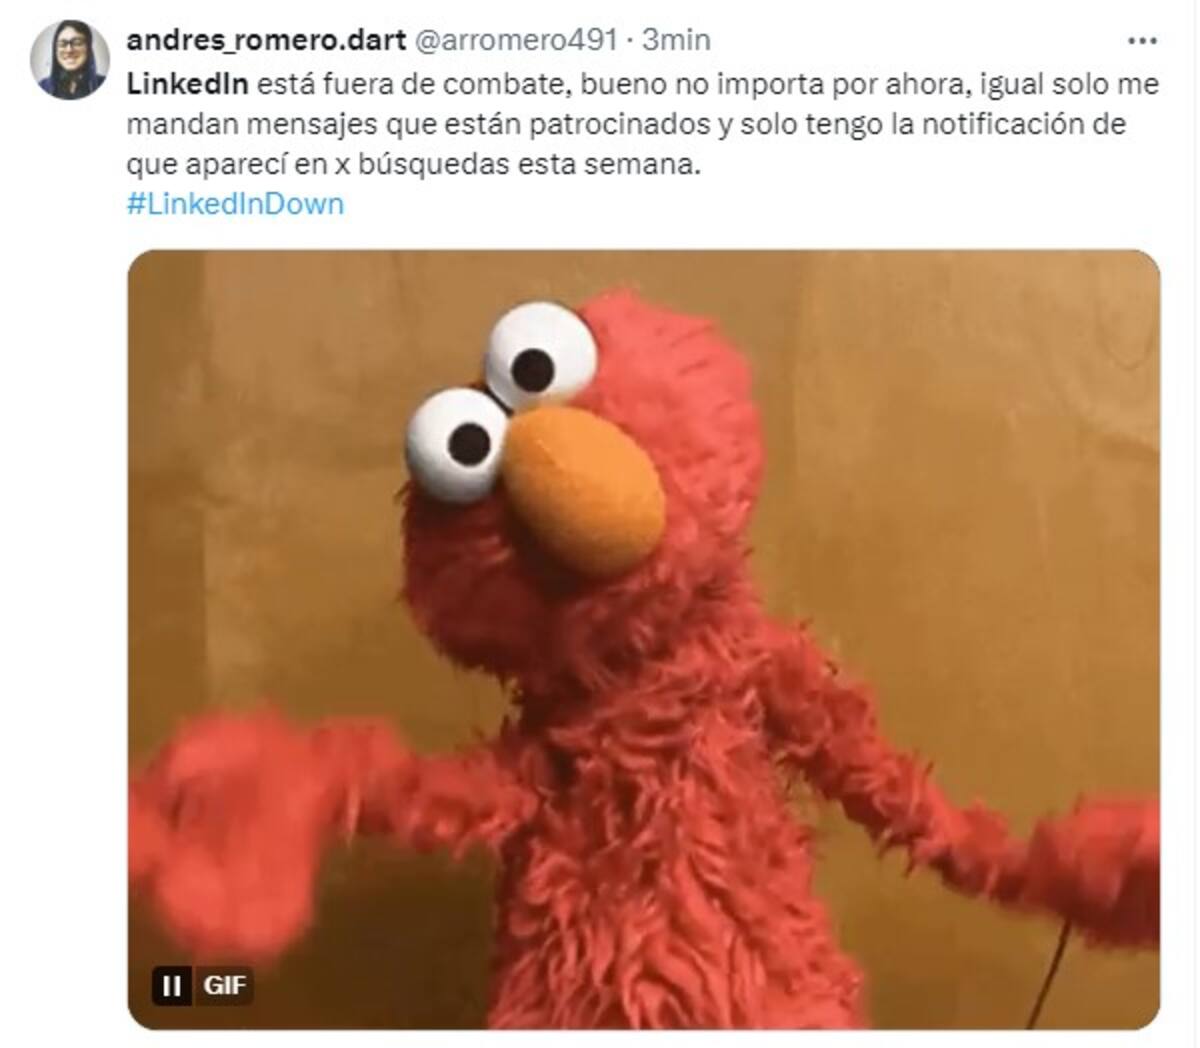Image resolution: width=1200 pixels, height=1048 pixels.
Task: Click the 3min timestamp
Action: 677,40
